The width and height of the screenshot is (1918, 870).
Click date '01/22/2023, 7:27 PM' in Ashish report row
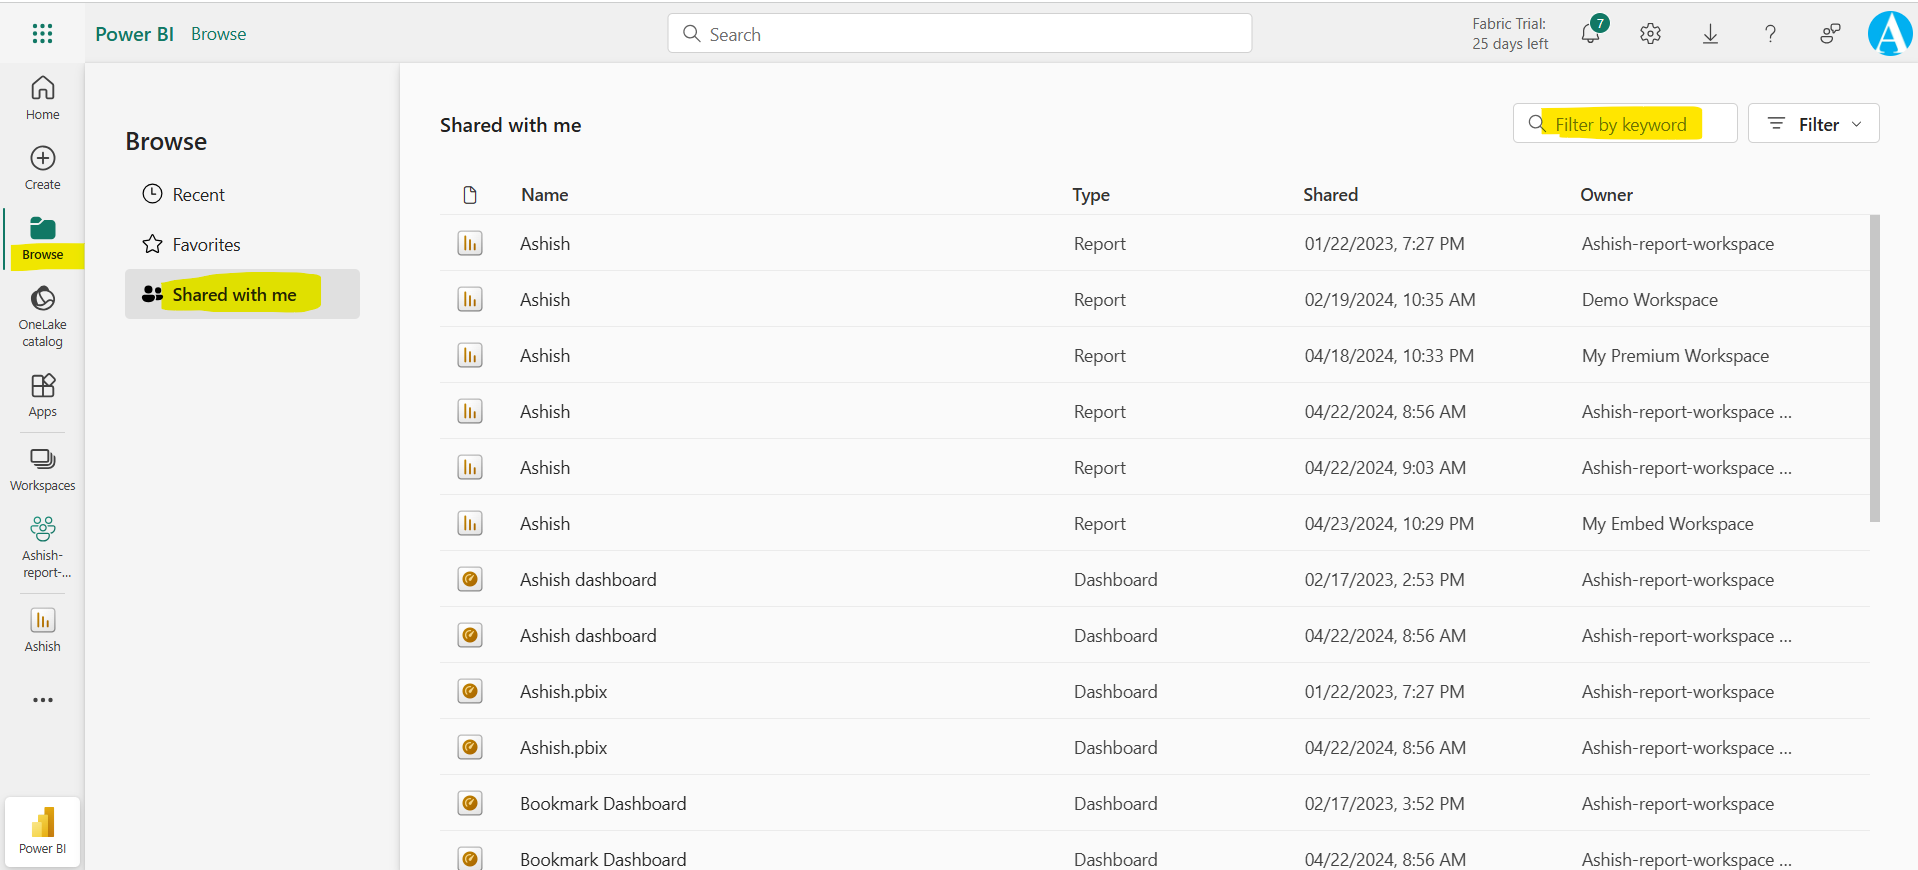point(1384,243)
